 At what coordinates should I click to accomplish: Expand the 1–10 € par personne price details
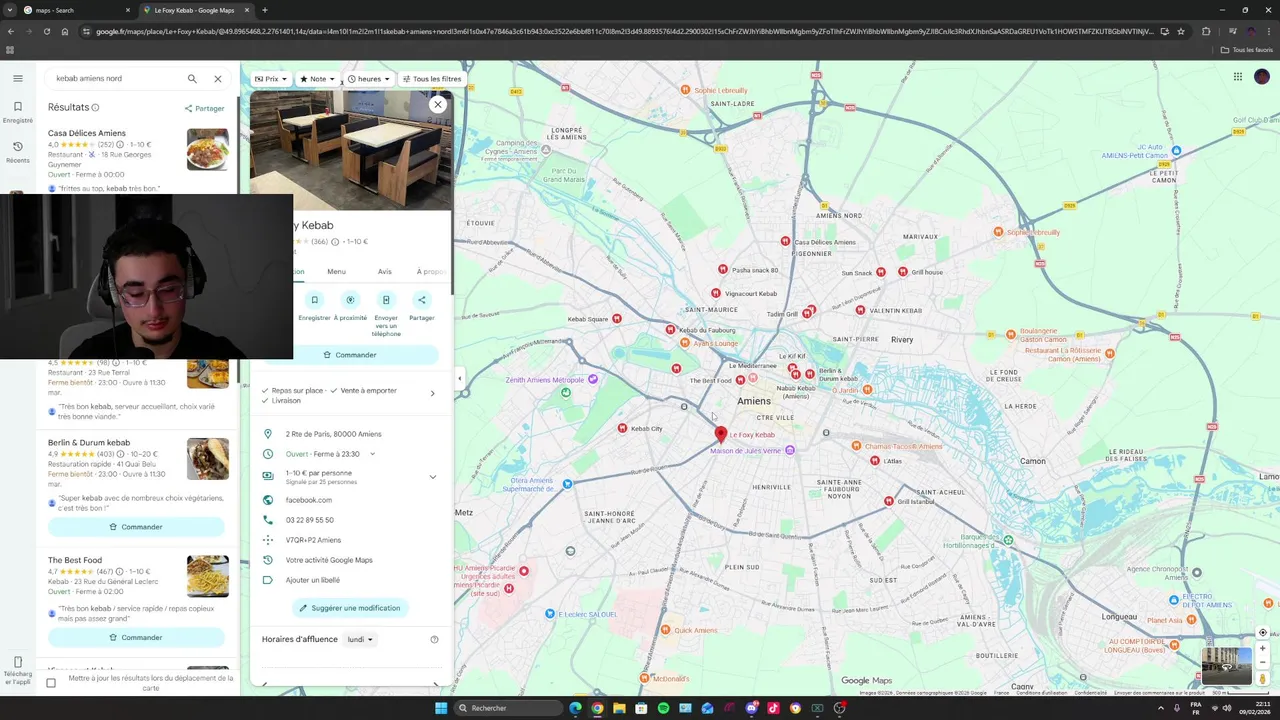click(x=432, y=477)
